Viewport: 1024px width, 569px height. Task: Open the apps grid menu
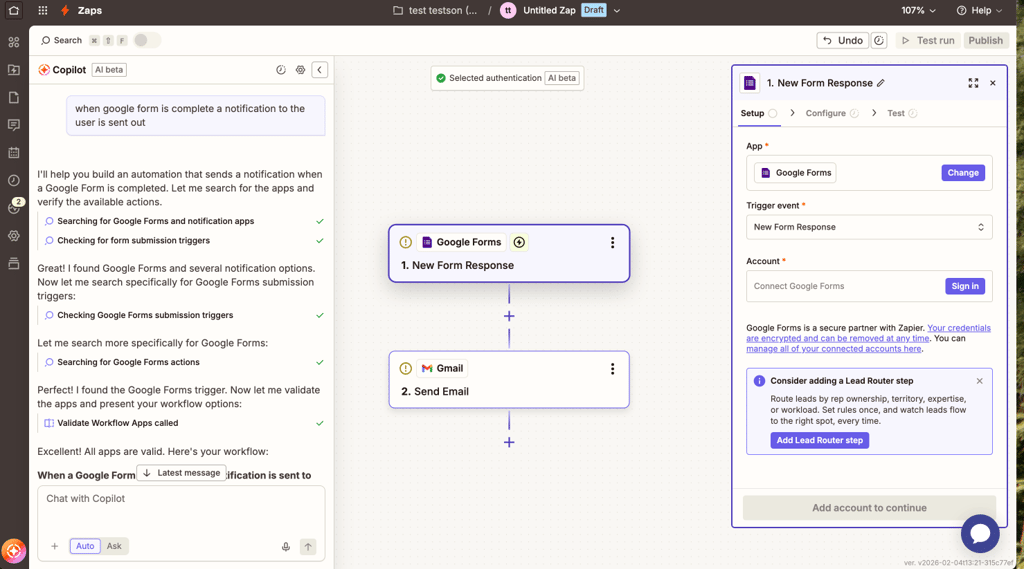pyautogui.click(x=42, y=10)
